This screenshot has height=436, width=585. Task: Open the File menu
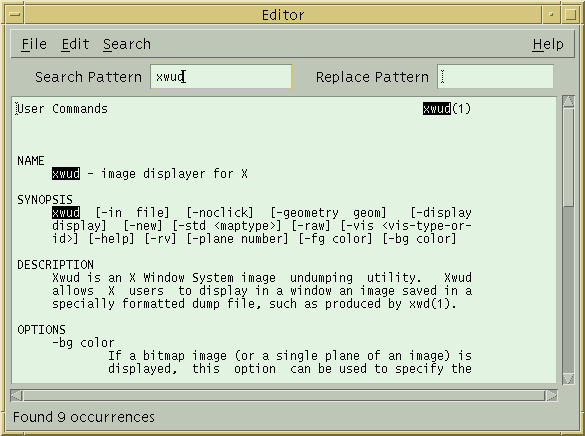click(x=34, y=44)
